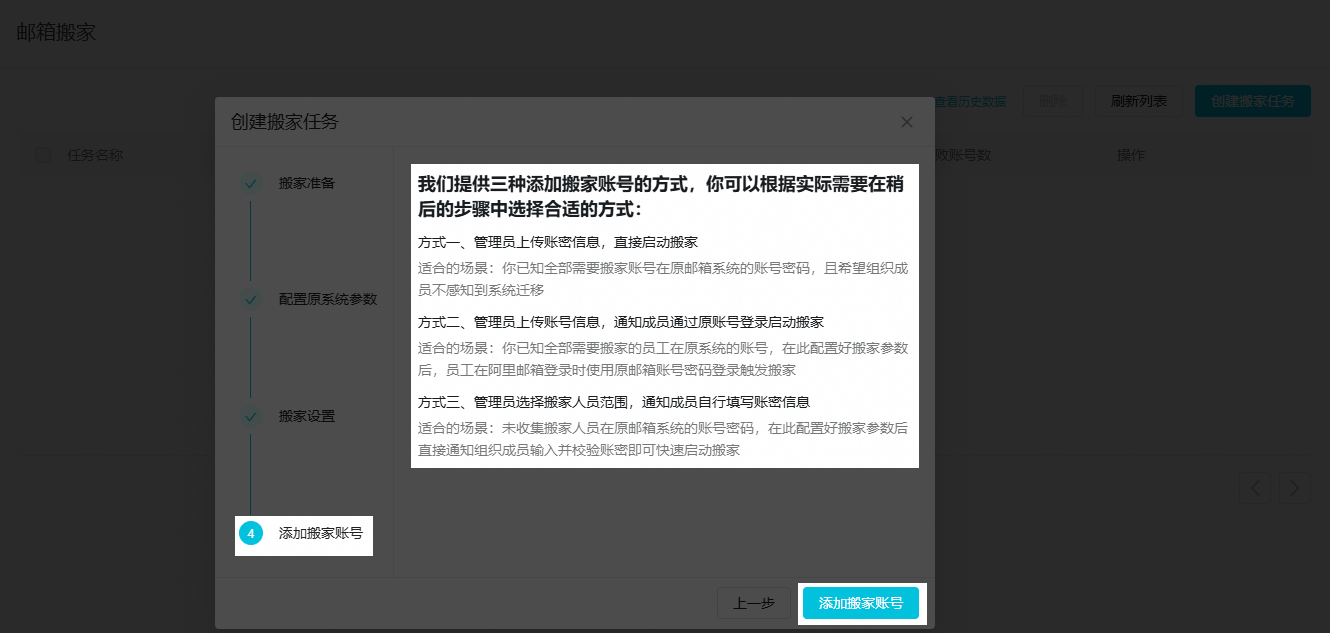This screenshot has height=633, width=1330.
Task: Click the checkmark icon beside 配置原系统参数
Action: tap(250, 299)
